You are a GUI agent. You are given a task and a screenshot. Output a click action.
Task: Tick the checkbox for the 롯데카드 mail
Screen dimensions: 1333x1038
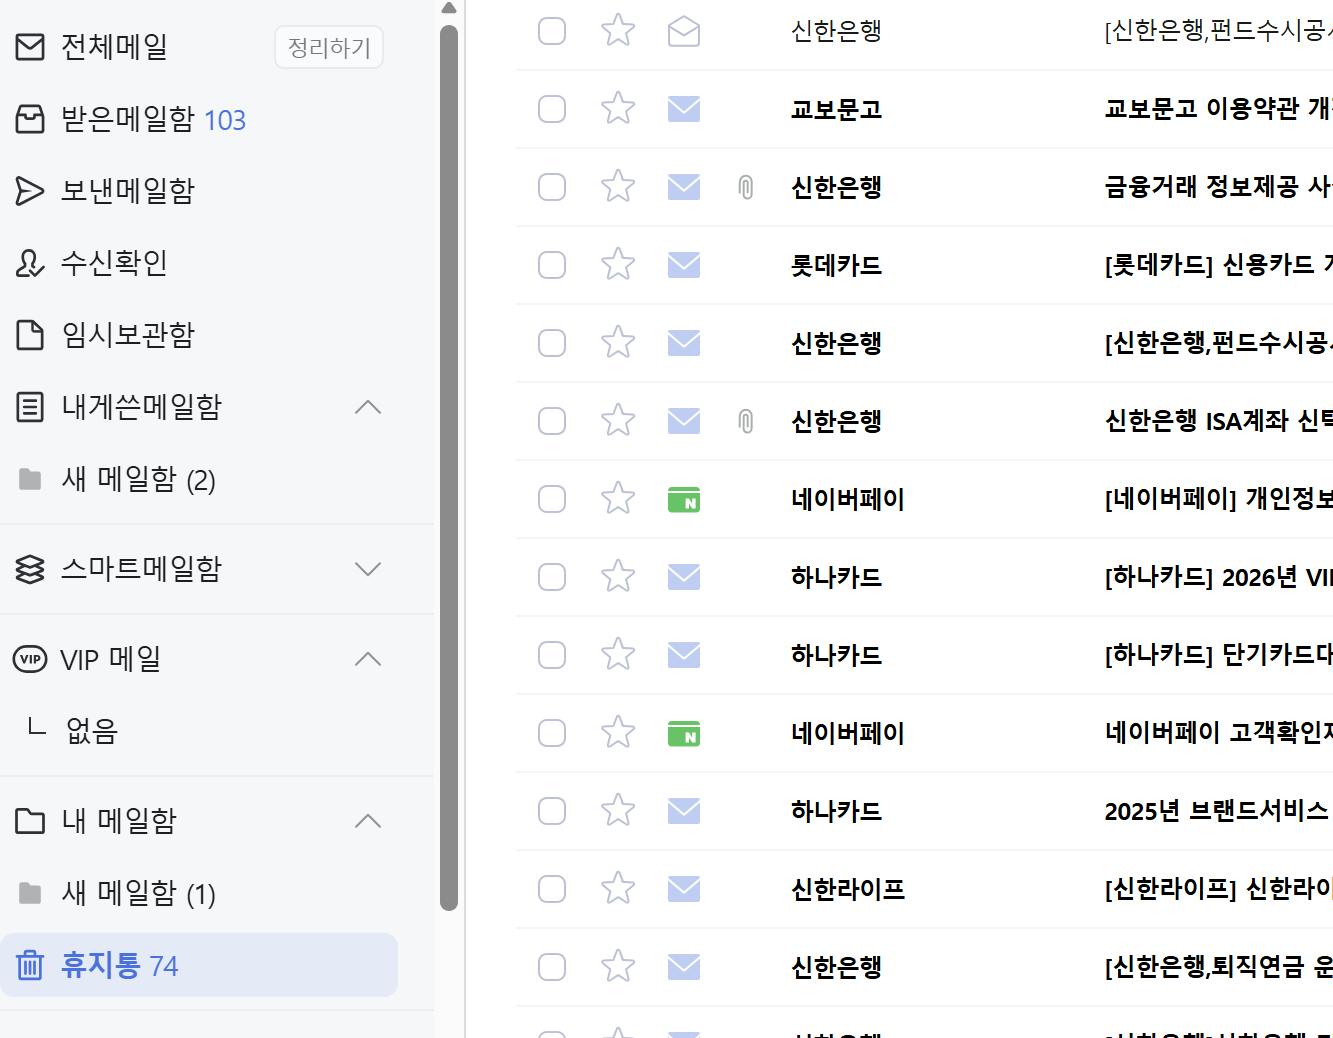[552, 265]
